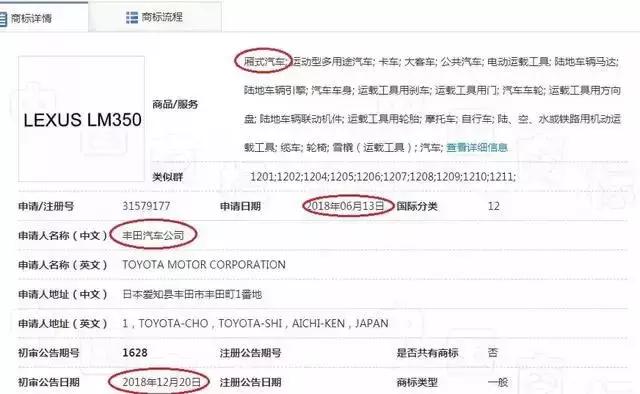640x394 pixels.
Task: Select similar group codes 1201;1202;1204
Action: click(289, 177)
